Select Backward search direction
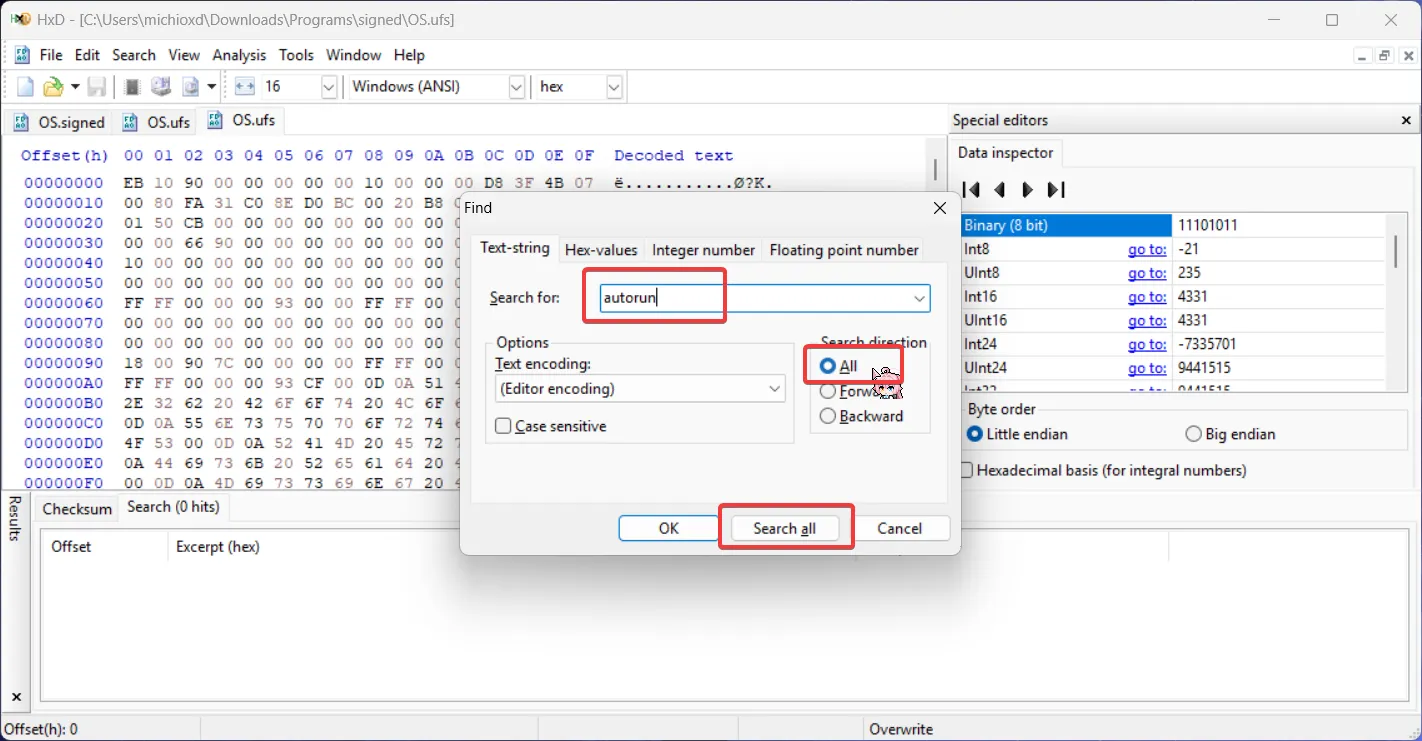Image resolution: width=1422 pixels, height=741 pixels. tap(828, 416)
